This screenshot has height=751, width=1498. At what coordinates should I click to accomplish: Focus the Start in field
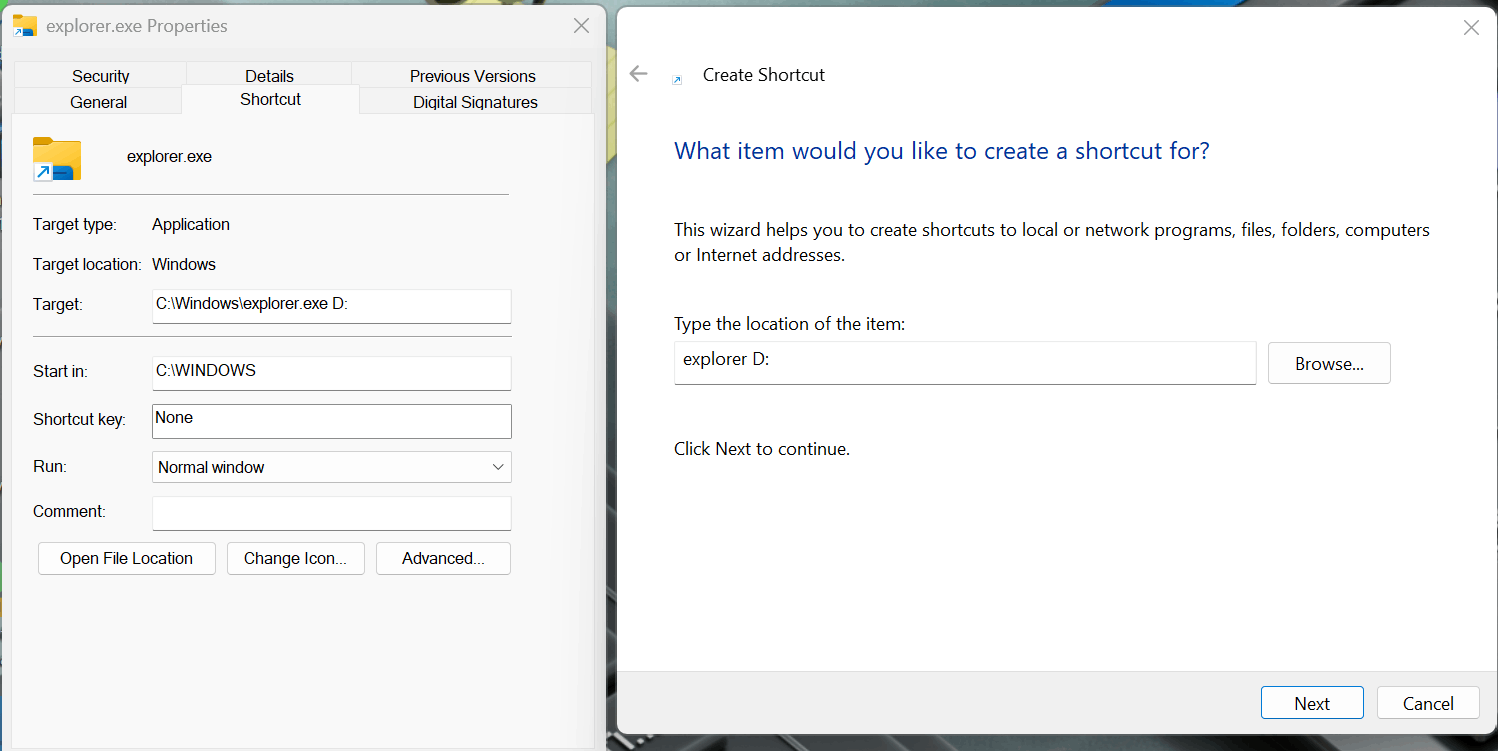tap(332, 373)
